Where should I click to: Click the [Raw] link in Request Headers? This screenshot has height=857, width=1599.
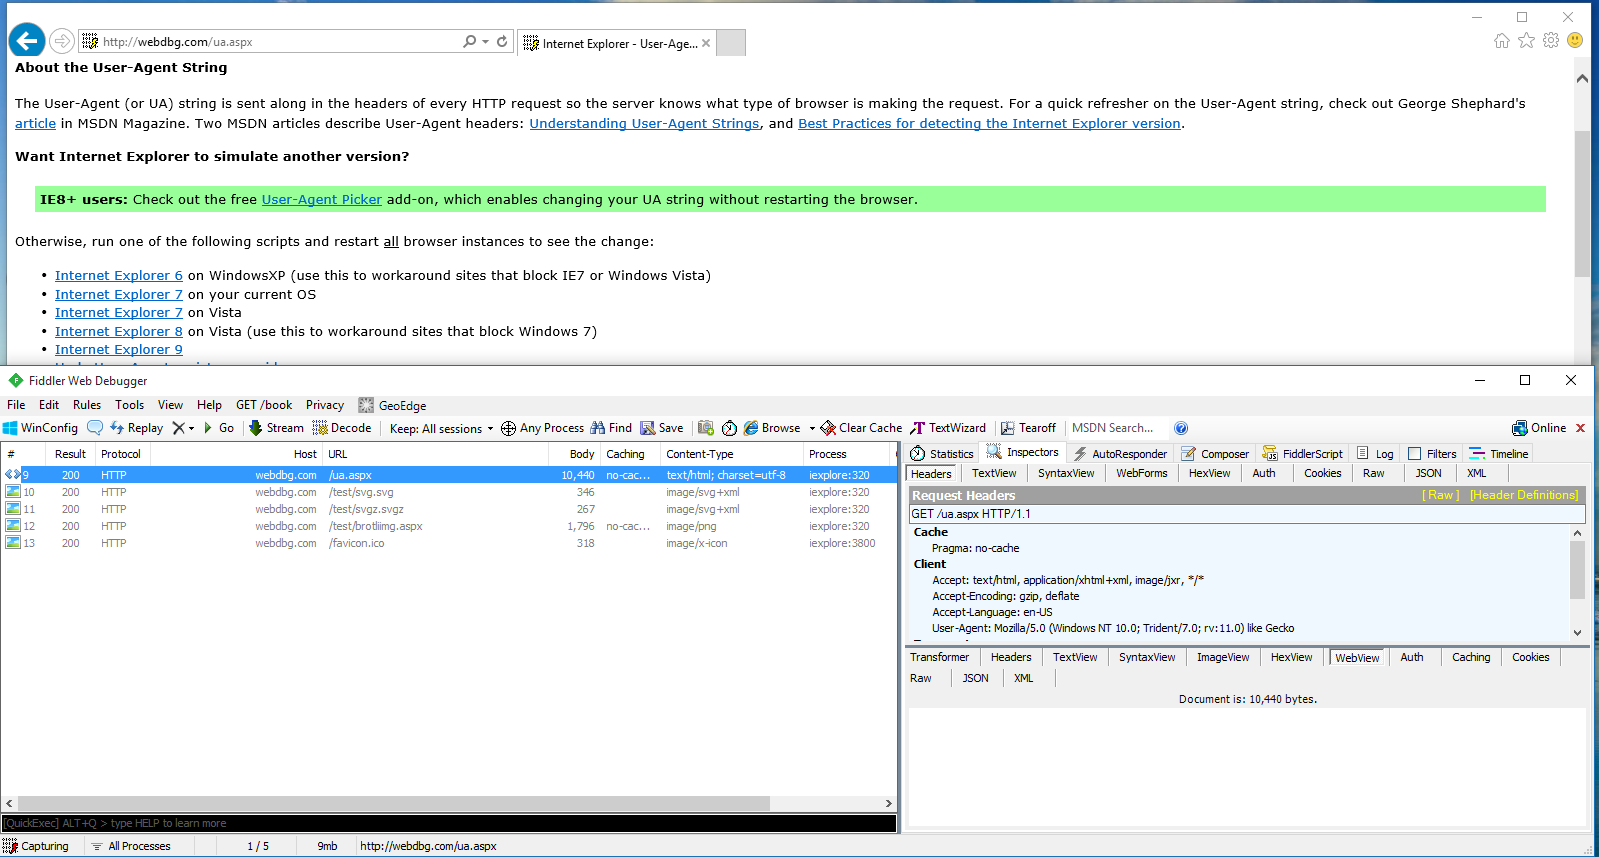tap(1441, 495)
